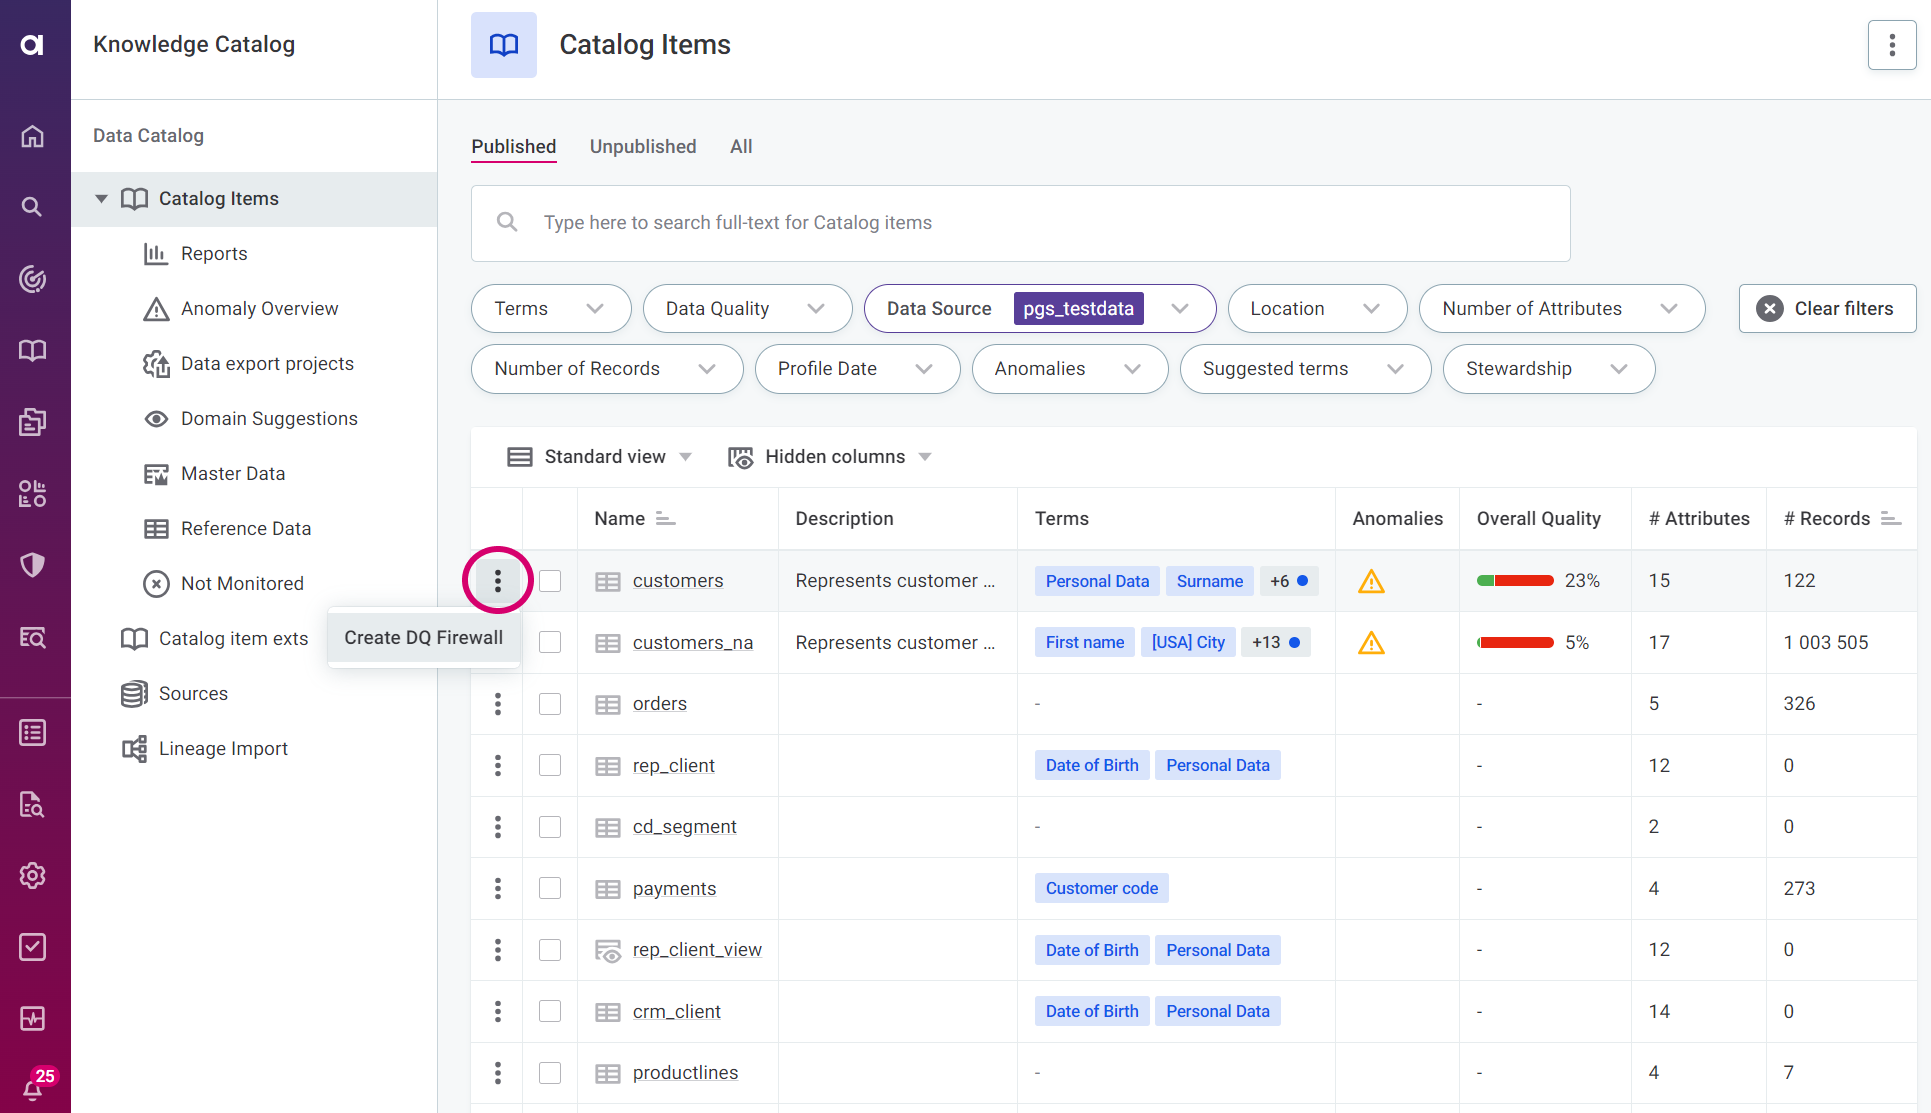Click the Lineage Import icon in sidebar

(131, 747)
